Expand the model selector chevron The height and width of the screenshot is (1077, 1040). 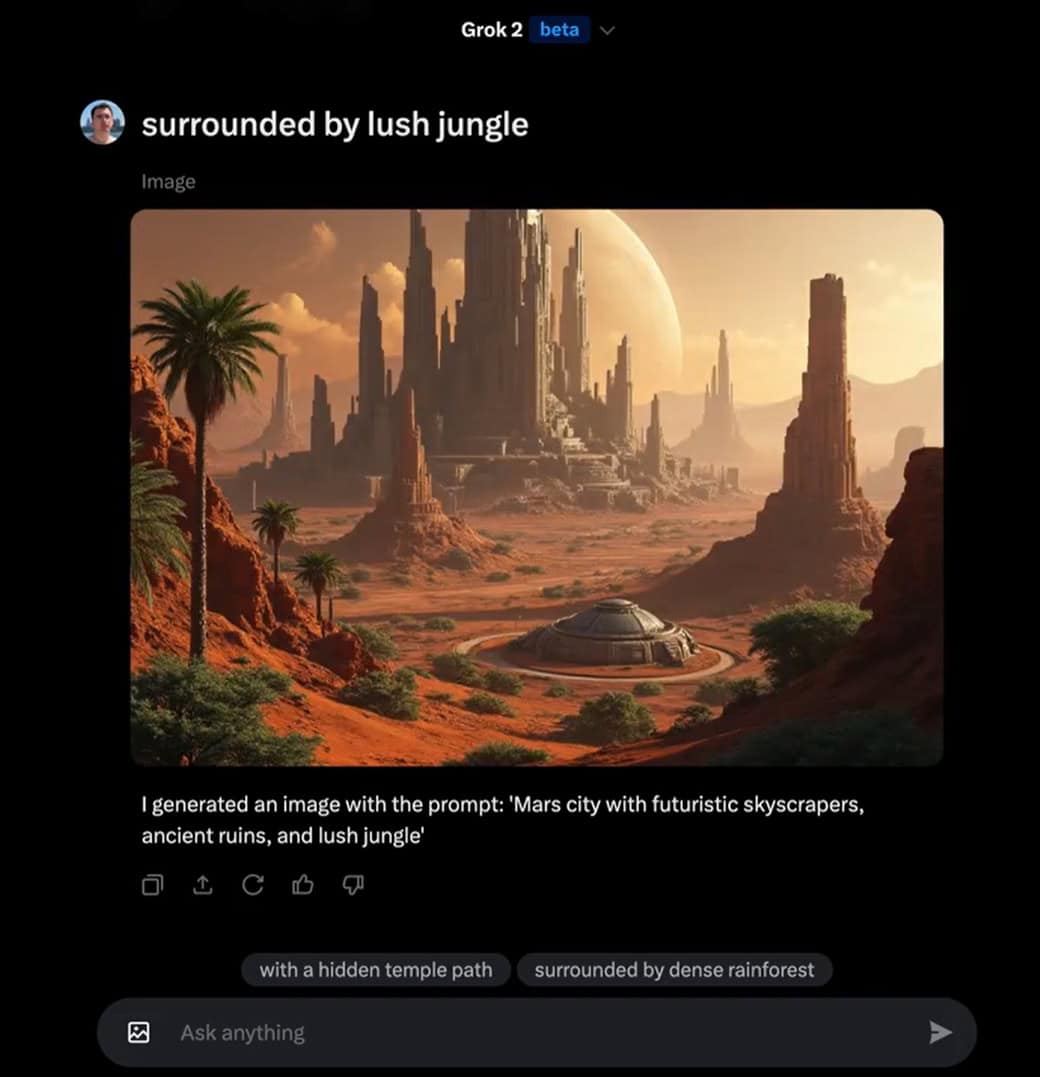(x=607, y=30)
